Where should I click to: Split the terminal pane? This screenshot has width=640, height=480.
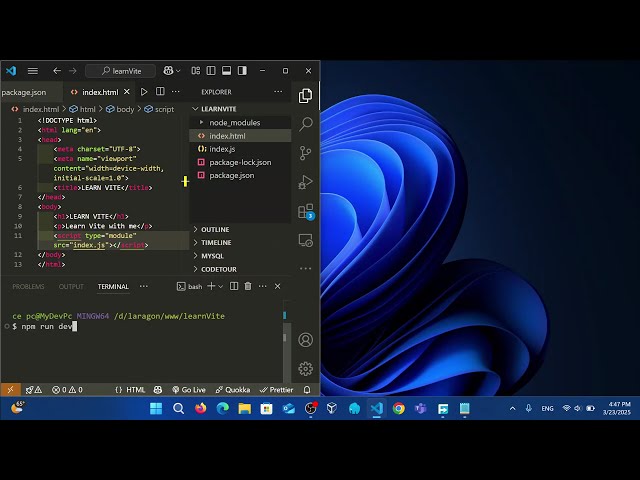234,286
